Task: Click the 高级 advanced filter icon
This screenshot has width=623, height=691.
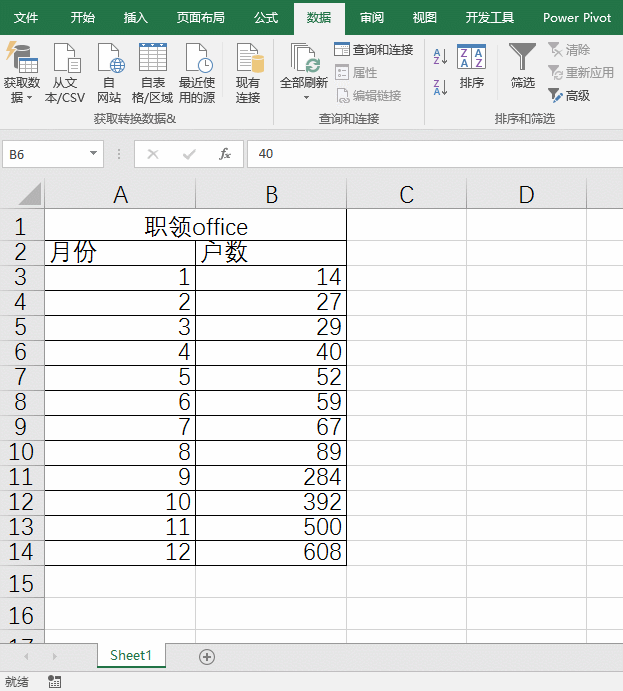Action: pos(569,96)
